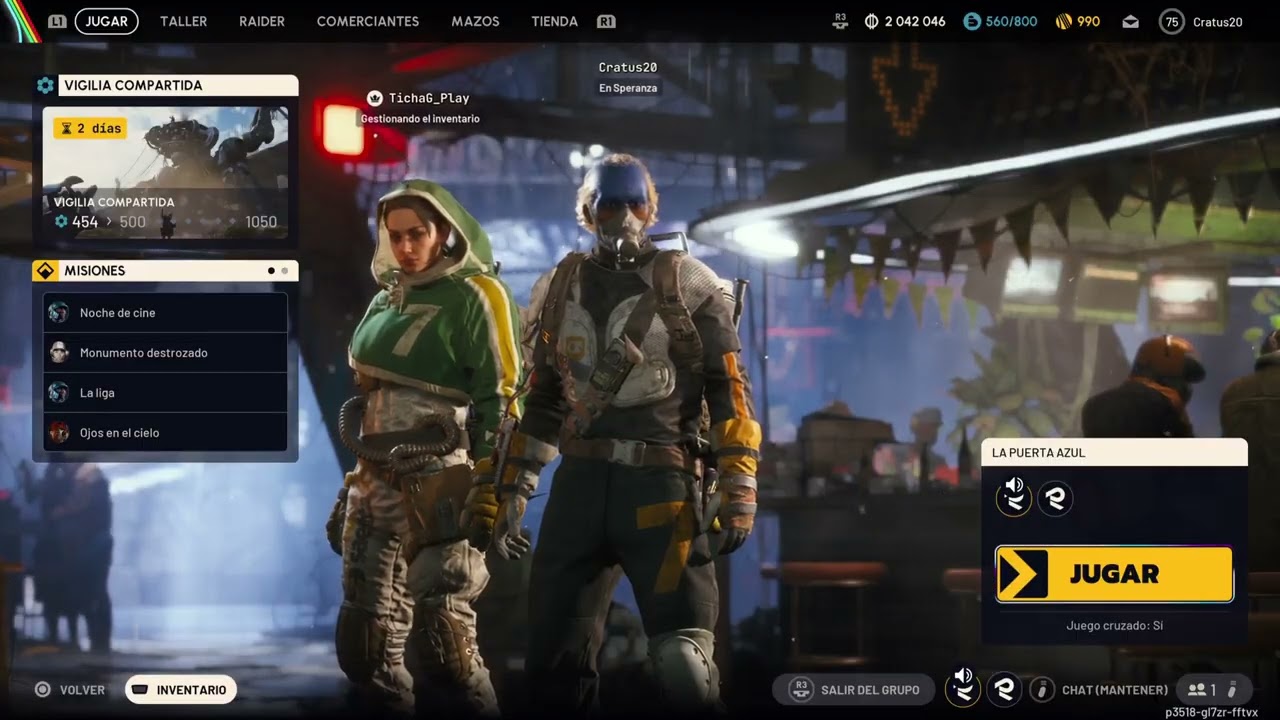Click the Noche de cine mission portrait icon
1280x720 pixels.
pos(59,313)
